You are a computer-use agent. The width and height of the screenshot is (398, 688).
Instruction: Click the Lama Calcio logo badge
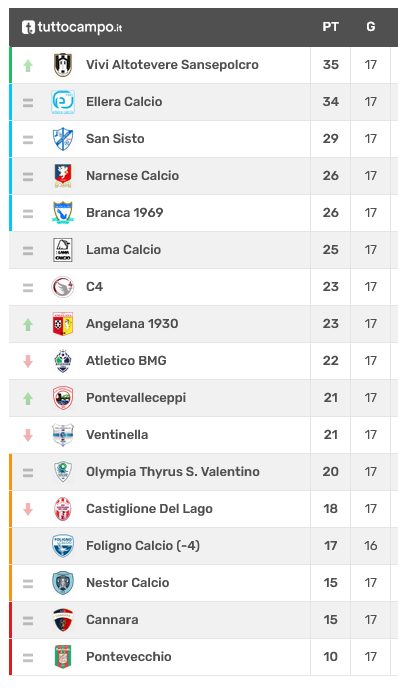tap(63, 250)
